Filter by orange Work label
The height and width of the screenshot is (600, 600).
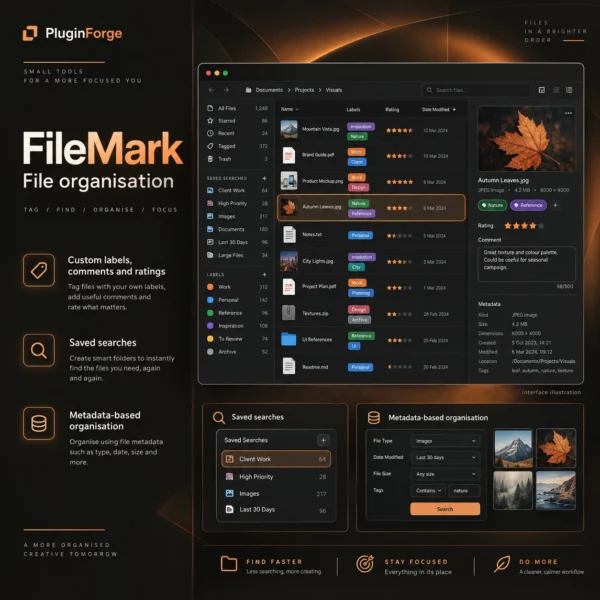tap(237, 287)
